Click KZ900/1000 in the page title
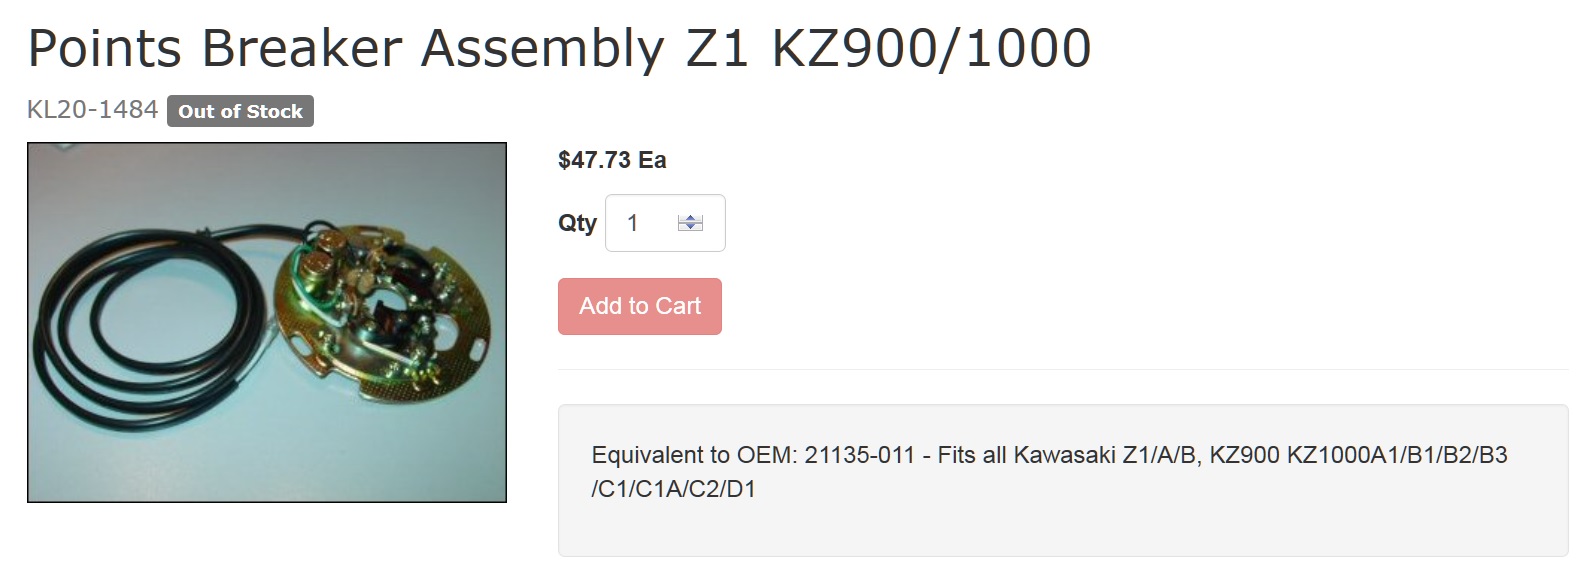The height and width of the screenshot is (561, 1589). [x=931, y=48]
